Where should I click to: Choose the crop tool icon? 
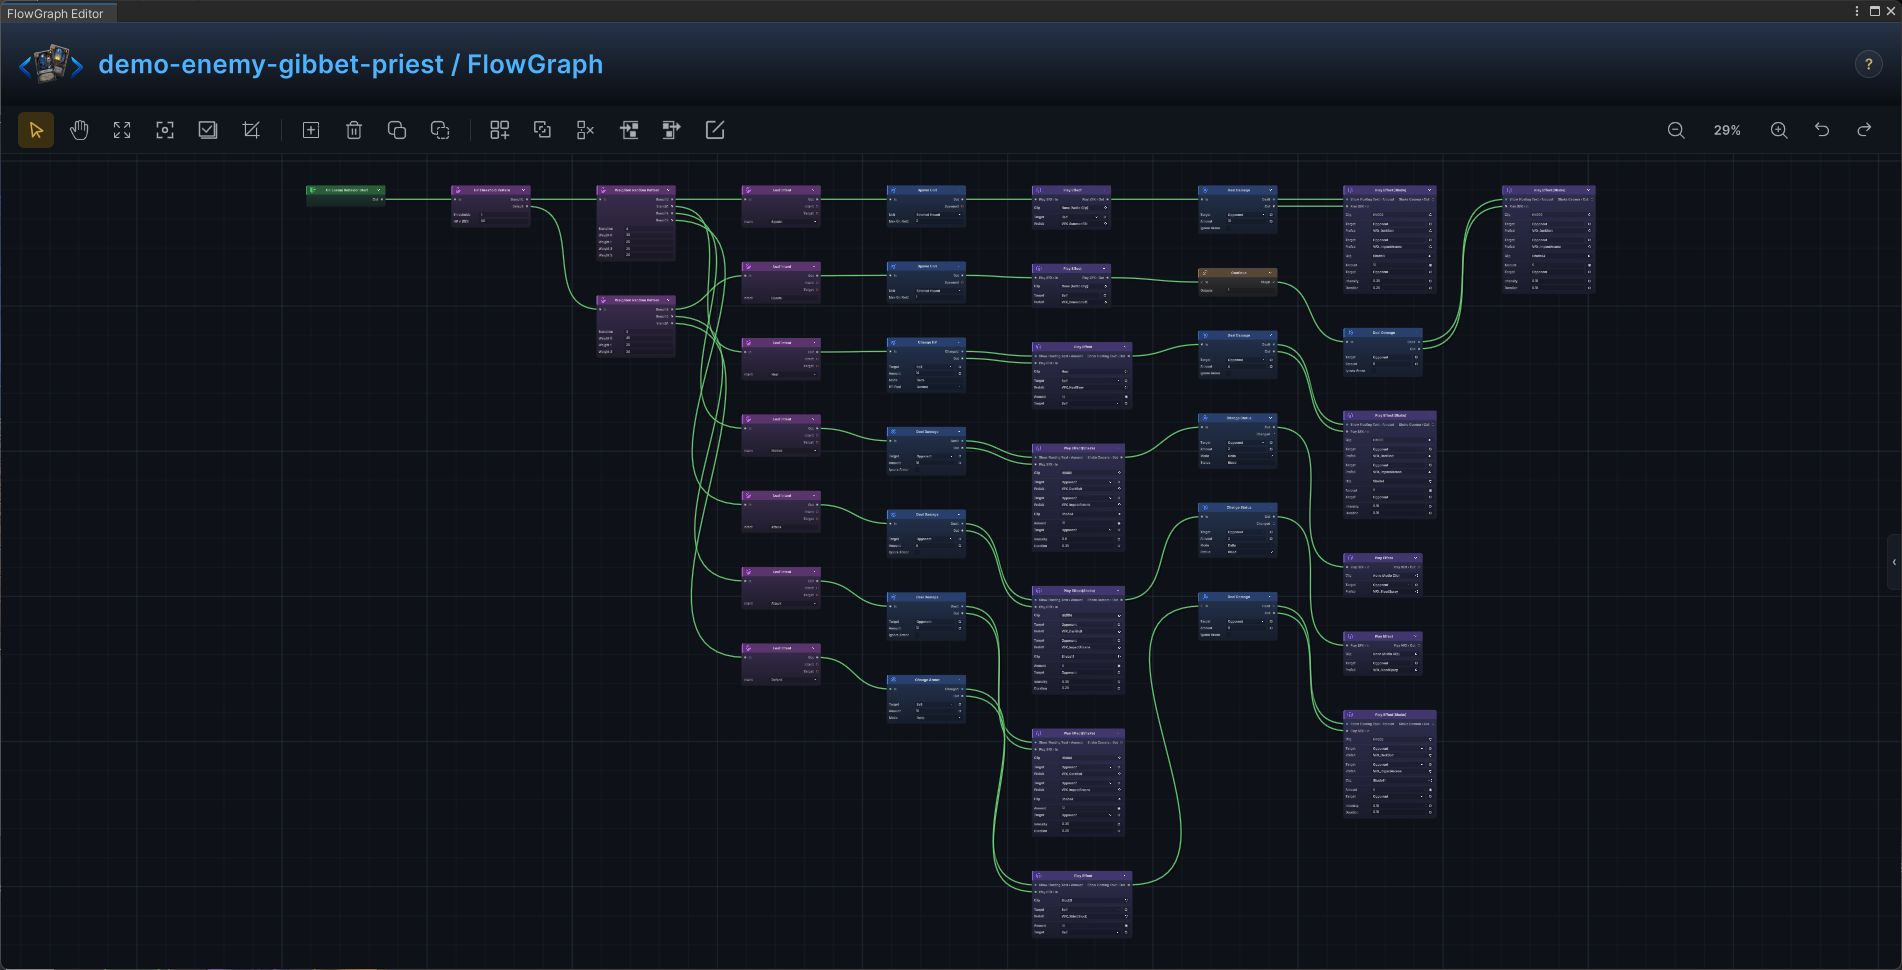coord(251,130)
